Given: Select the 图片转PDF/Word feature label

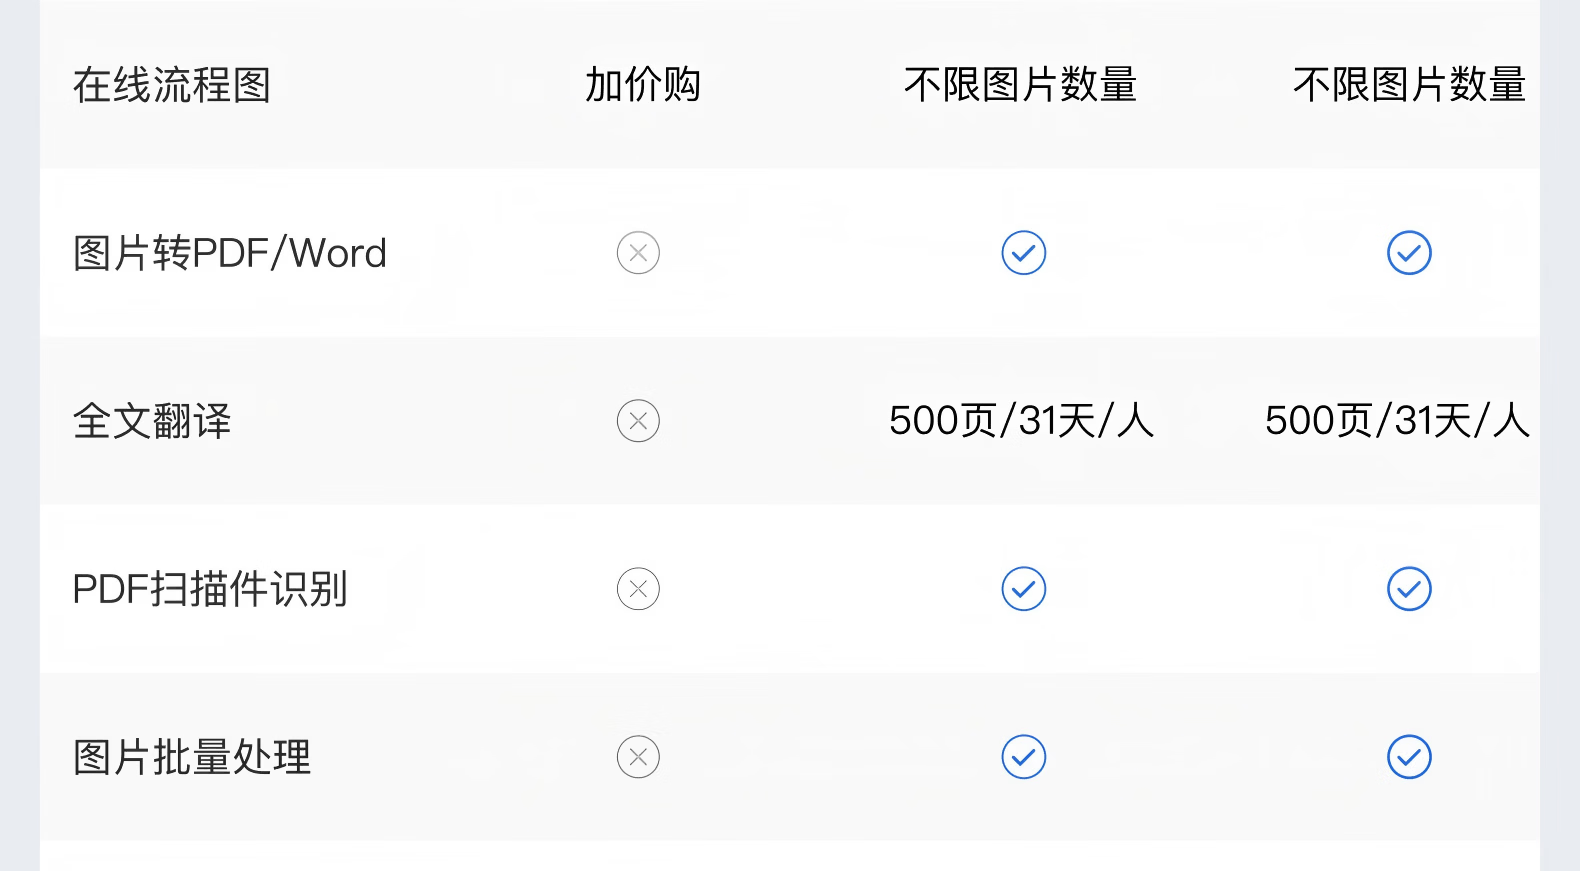Looking at the screenshot, I should point(230,253).
